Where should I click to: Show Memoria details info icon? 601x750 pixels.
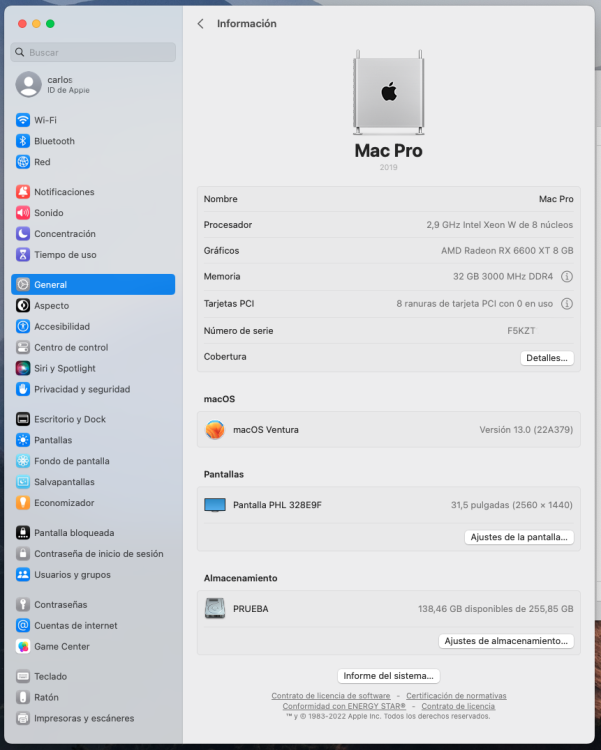click(567, 276)
